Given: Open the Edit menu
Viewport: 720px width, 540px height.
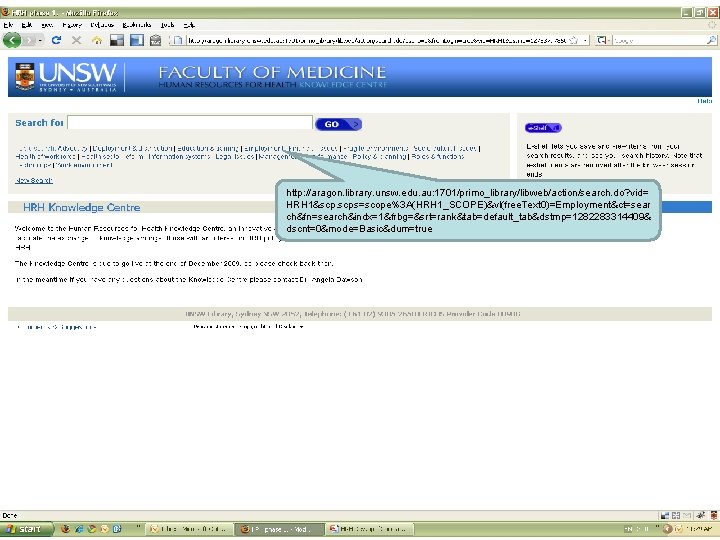Looking at the screenshot, I should click(27, 25).
